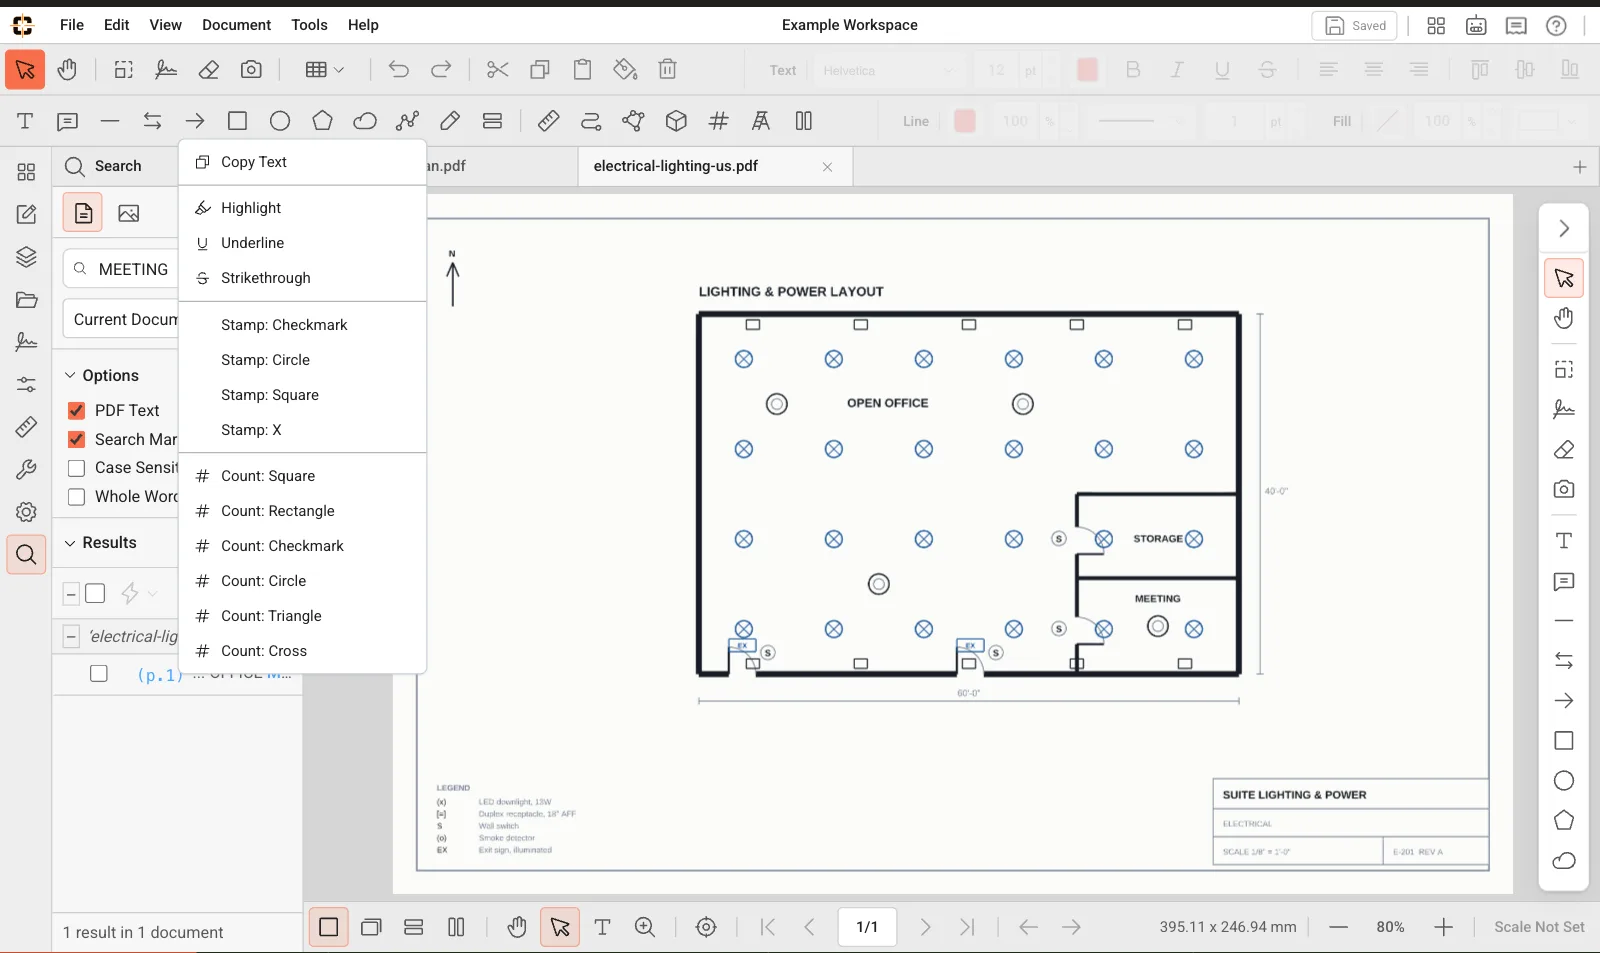Select the cloud shape tool in right panel

[x=1564, y=861]
